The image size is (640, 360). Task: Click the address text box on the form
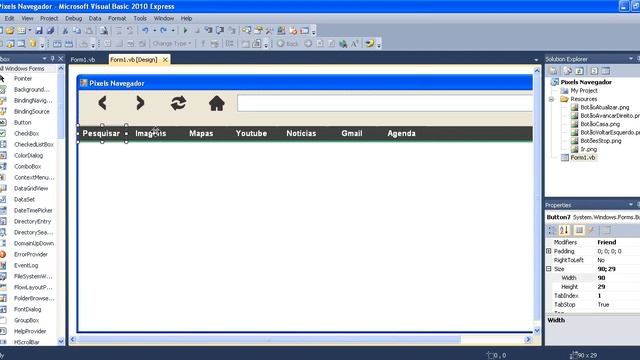tap(385, 103)
